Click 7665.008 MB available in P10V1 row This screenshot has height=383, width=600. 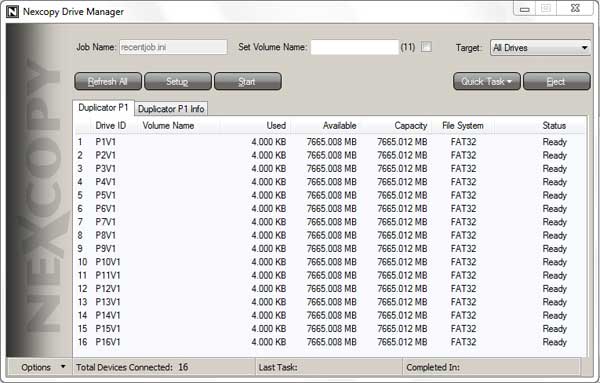click(x=331, y=262)
